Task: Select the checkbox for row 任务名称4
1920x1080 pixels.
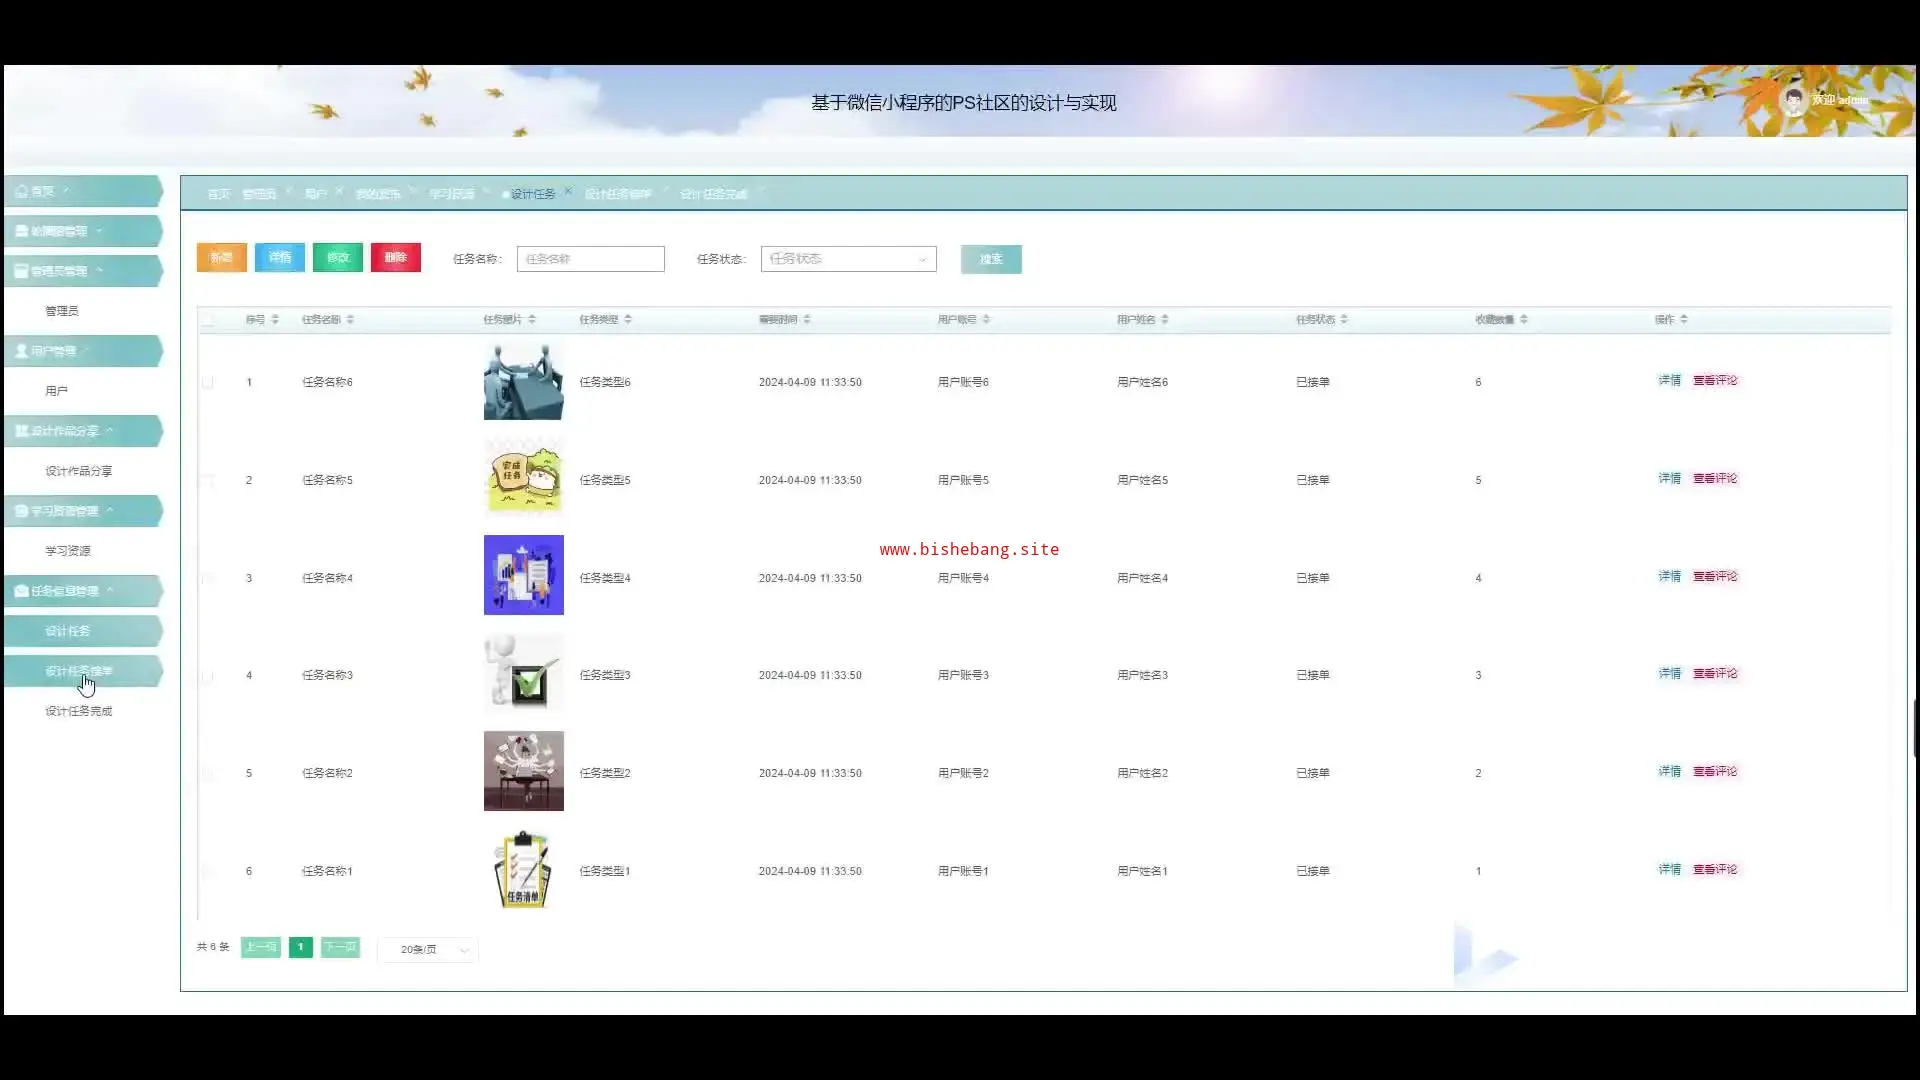Action: coord(208,578)
